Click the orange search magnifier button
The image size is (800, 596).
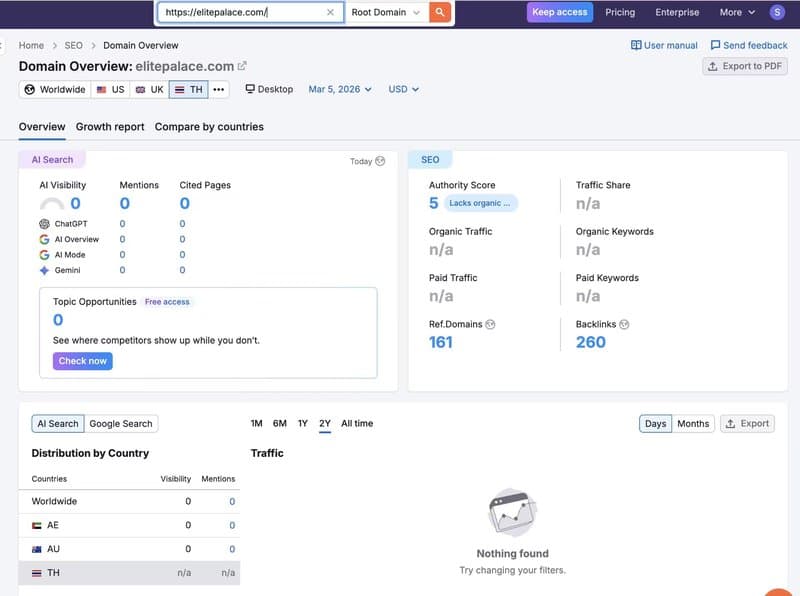coord(440,12)
